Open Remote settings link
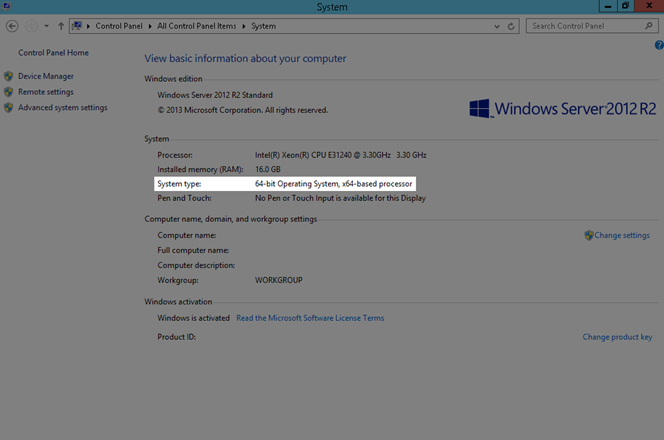Screen dimensions: 664x440 pos(46,92)
